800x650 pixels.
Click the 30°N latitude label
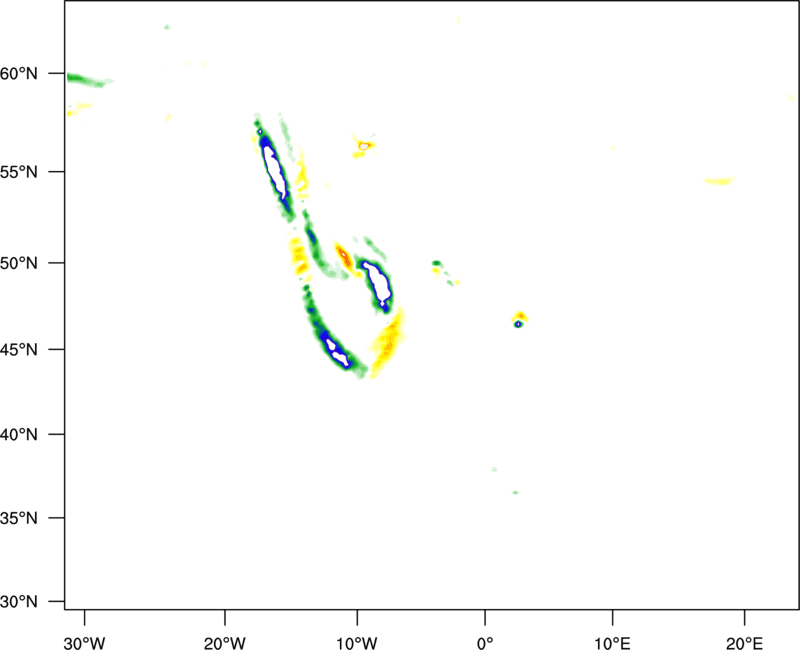(19, 602)
